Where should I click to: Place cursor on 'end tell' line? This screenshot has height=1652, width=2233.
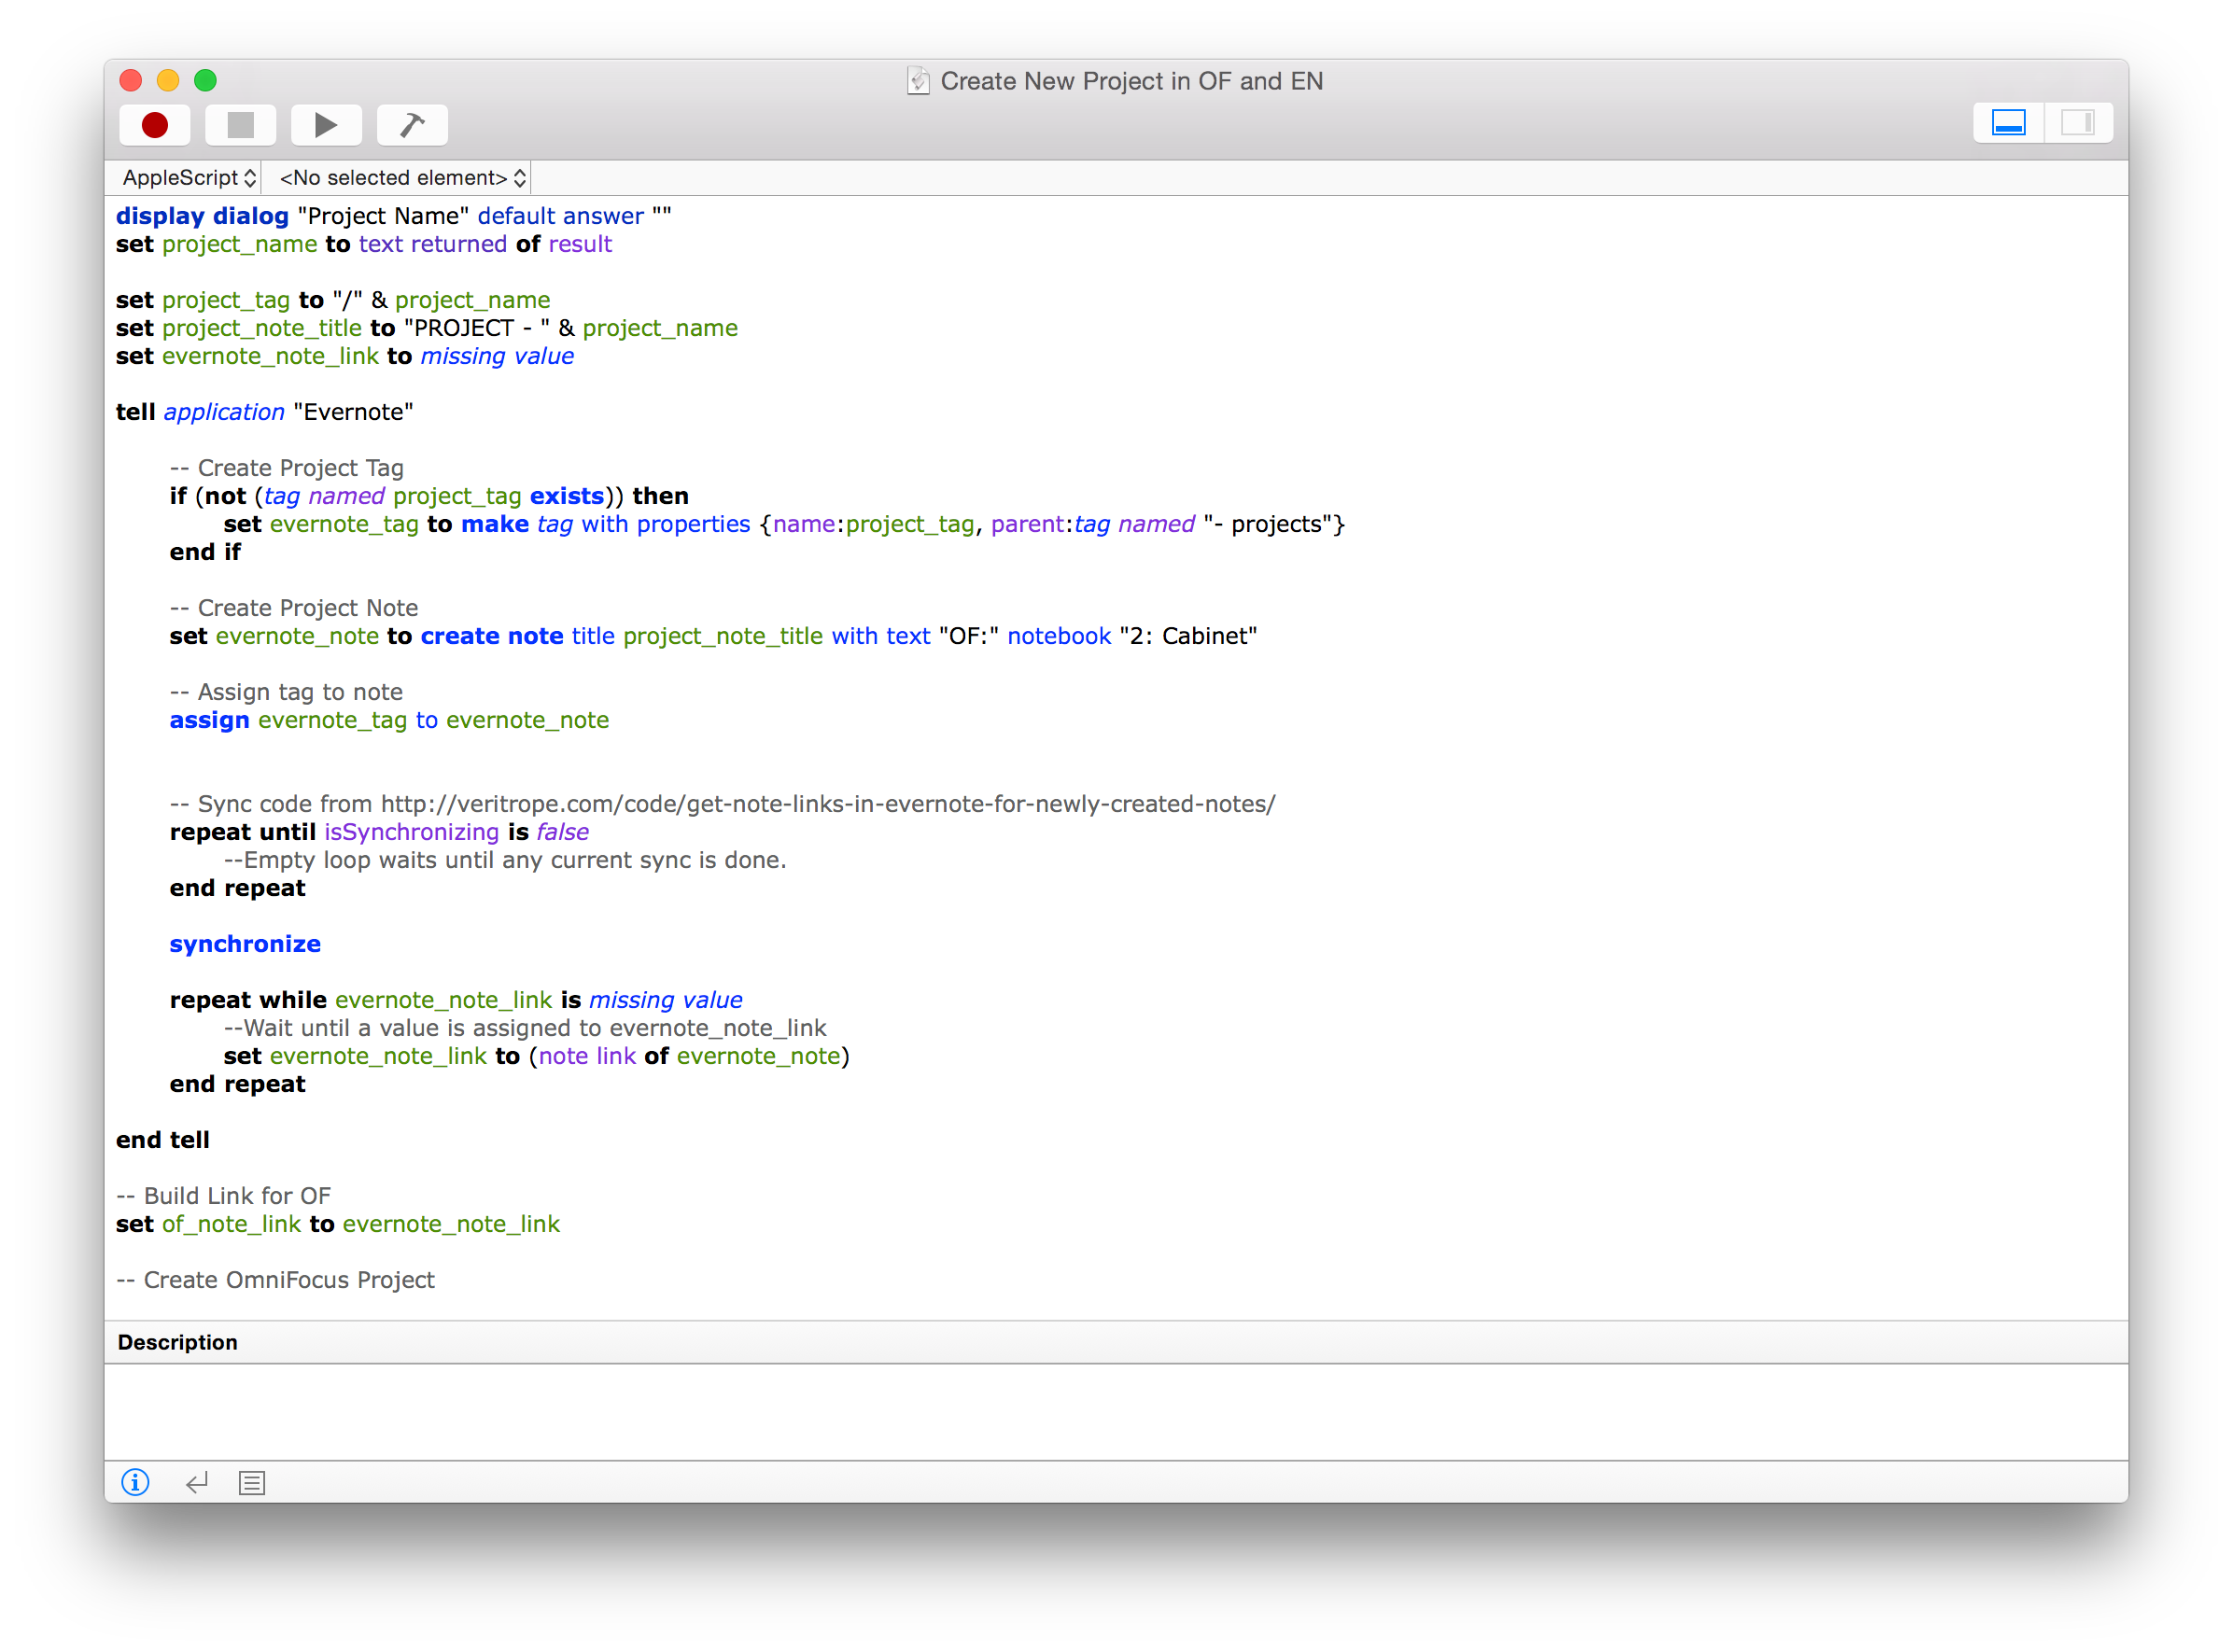[163, 1140]
